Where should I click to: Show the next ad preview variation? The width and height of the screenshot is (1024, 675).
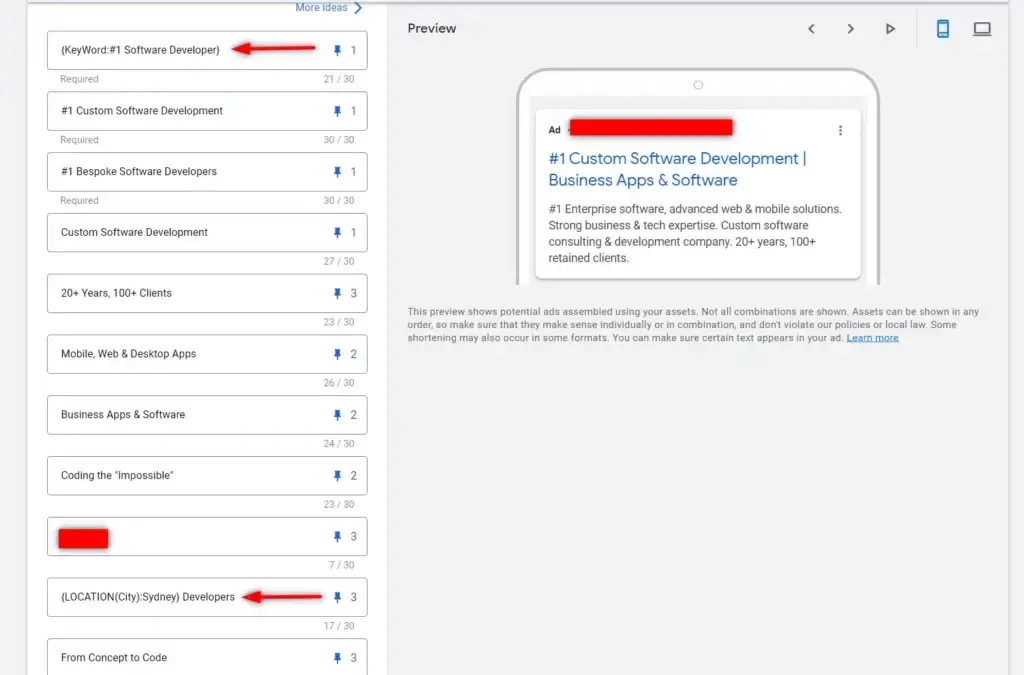coord(851,29)
